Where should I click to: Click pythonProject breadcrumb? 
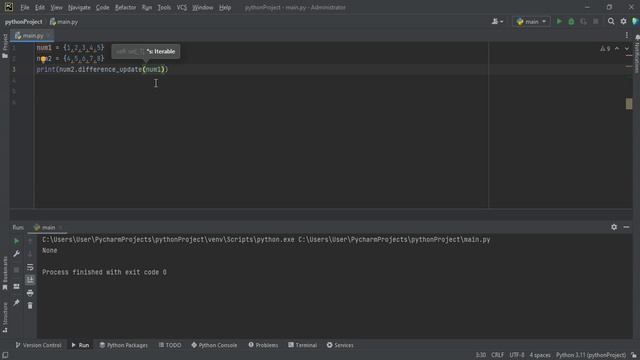pos(24,22)
